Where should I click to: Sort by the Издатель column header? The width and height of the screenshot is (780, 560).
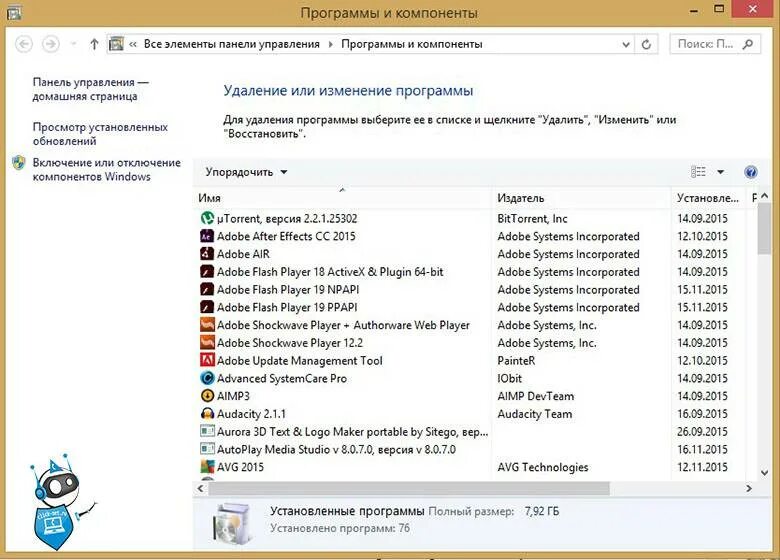(582, 198)
